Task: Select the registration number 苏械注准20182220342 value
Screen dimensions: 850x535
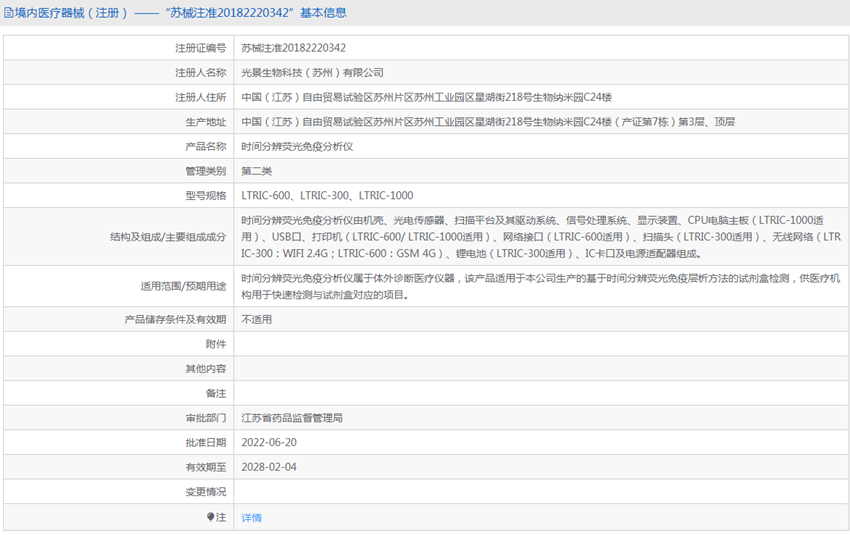Action: (293, 47)
